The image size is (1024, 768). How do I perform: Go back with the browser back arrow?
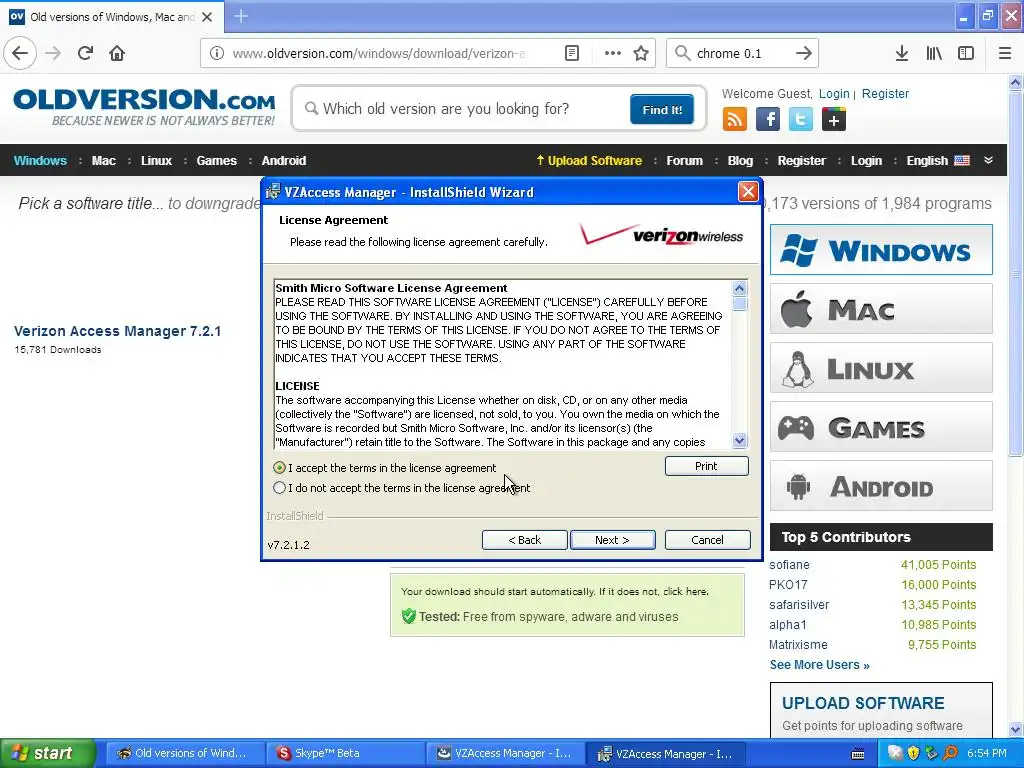click(20, 53)
